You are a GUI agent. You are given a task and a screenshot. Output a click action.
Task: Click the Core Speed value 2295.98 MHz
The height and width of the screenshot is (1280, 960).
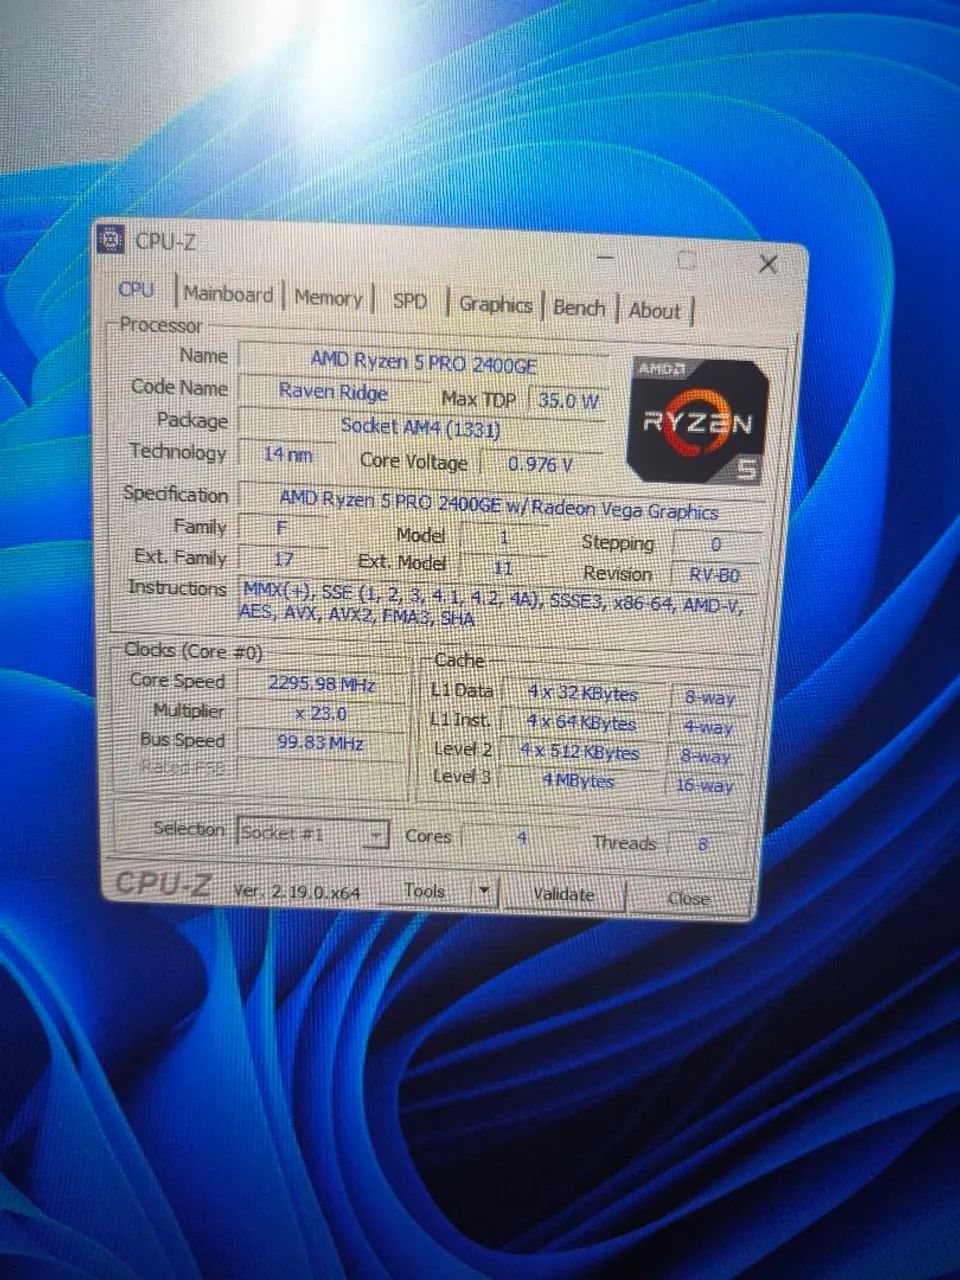321,684
